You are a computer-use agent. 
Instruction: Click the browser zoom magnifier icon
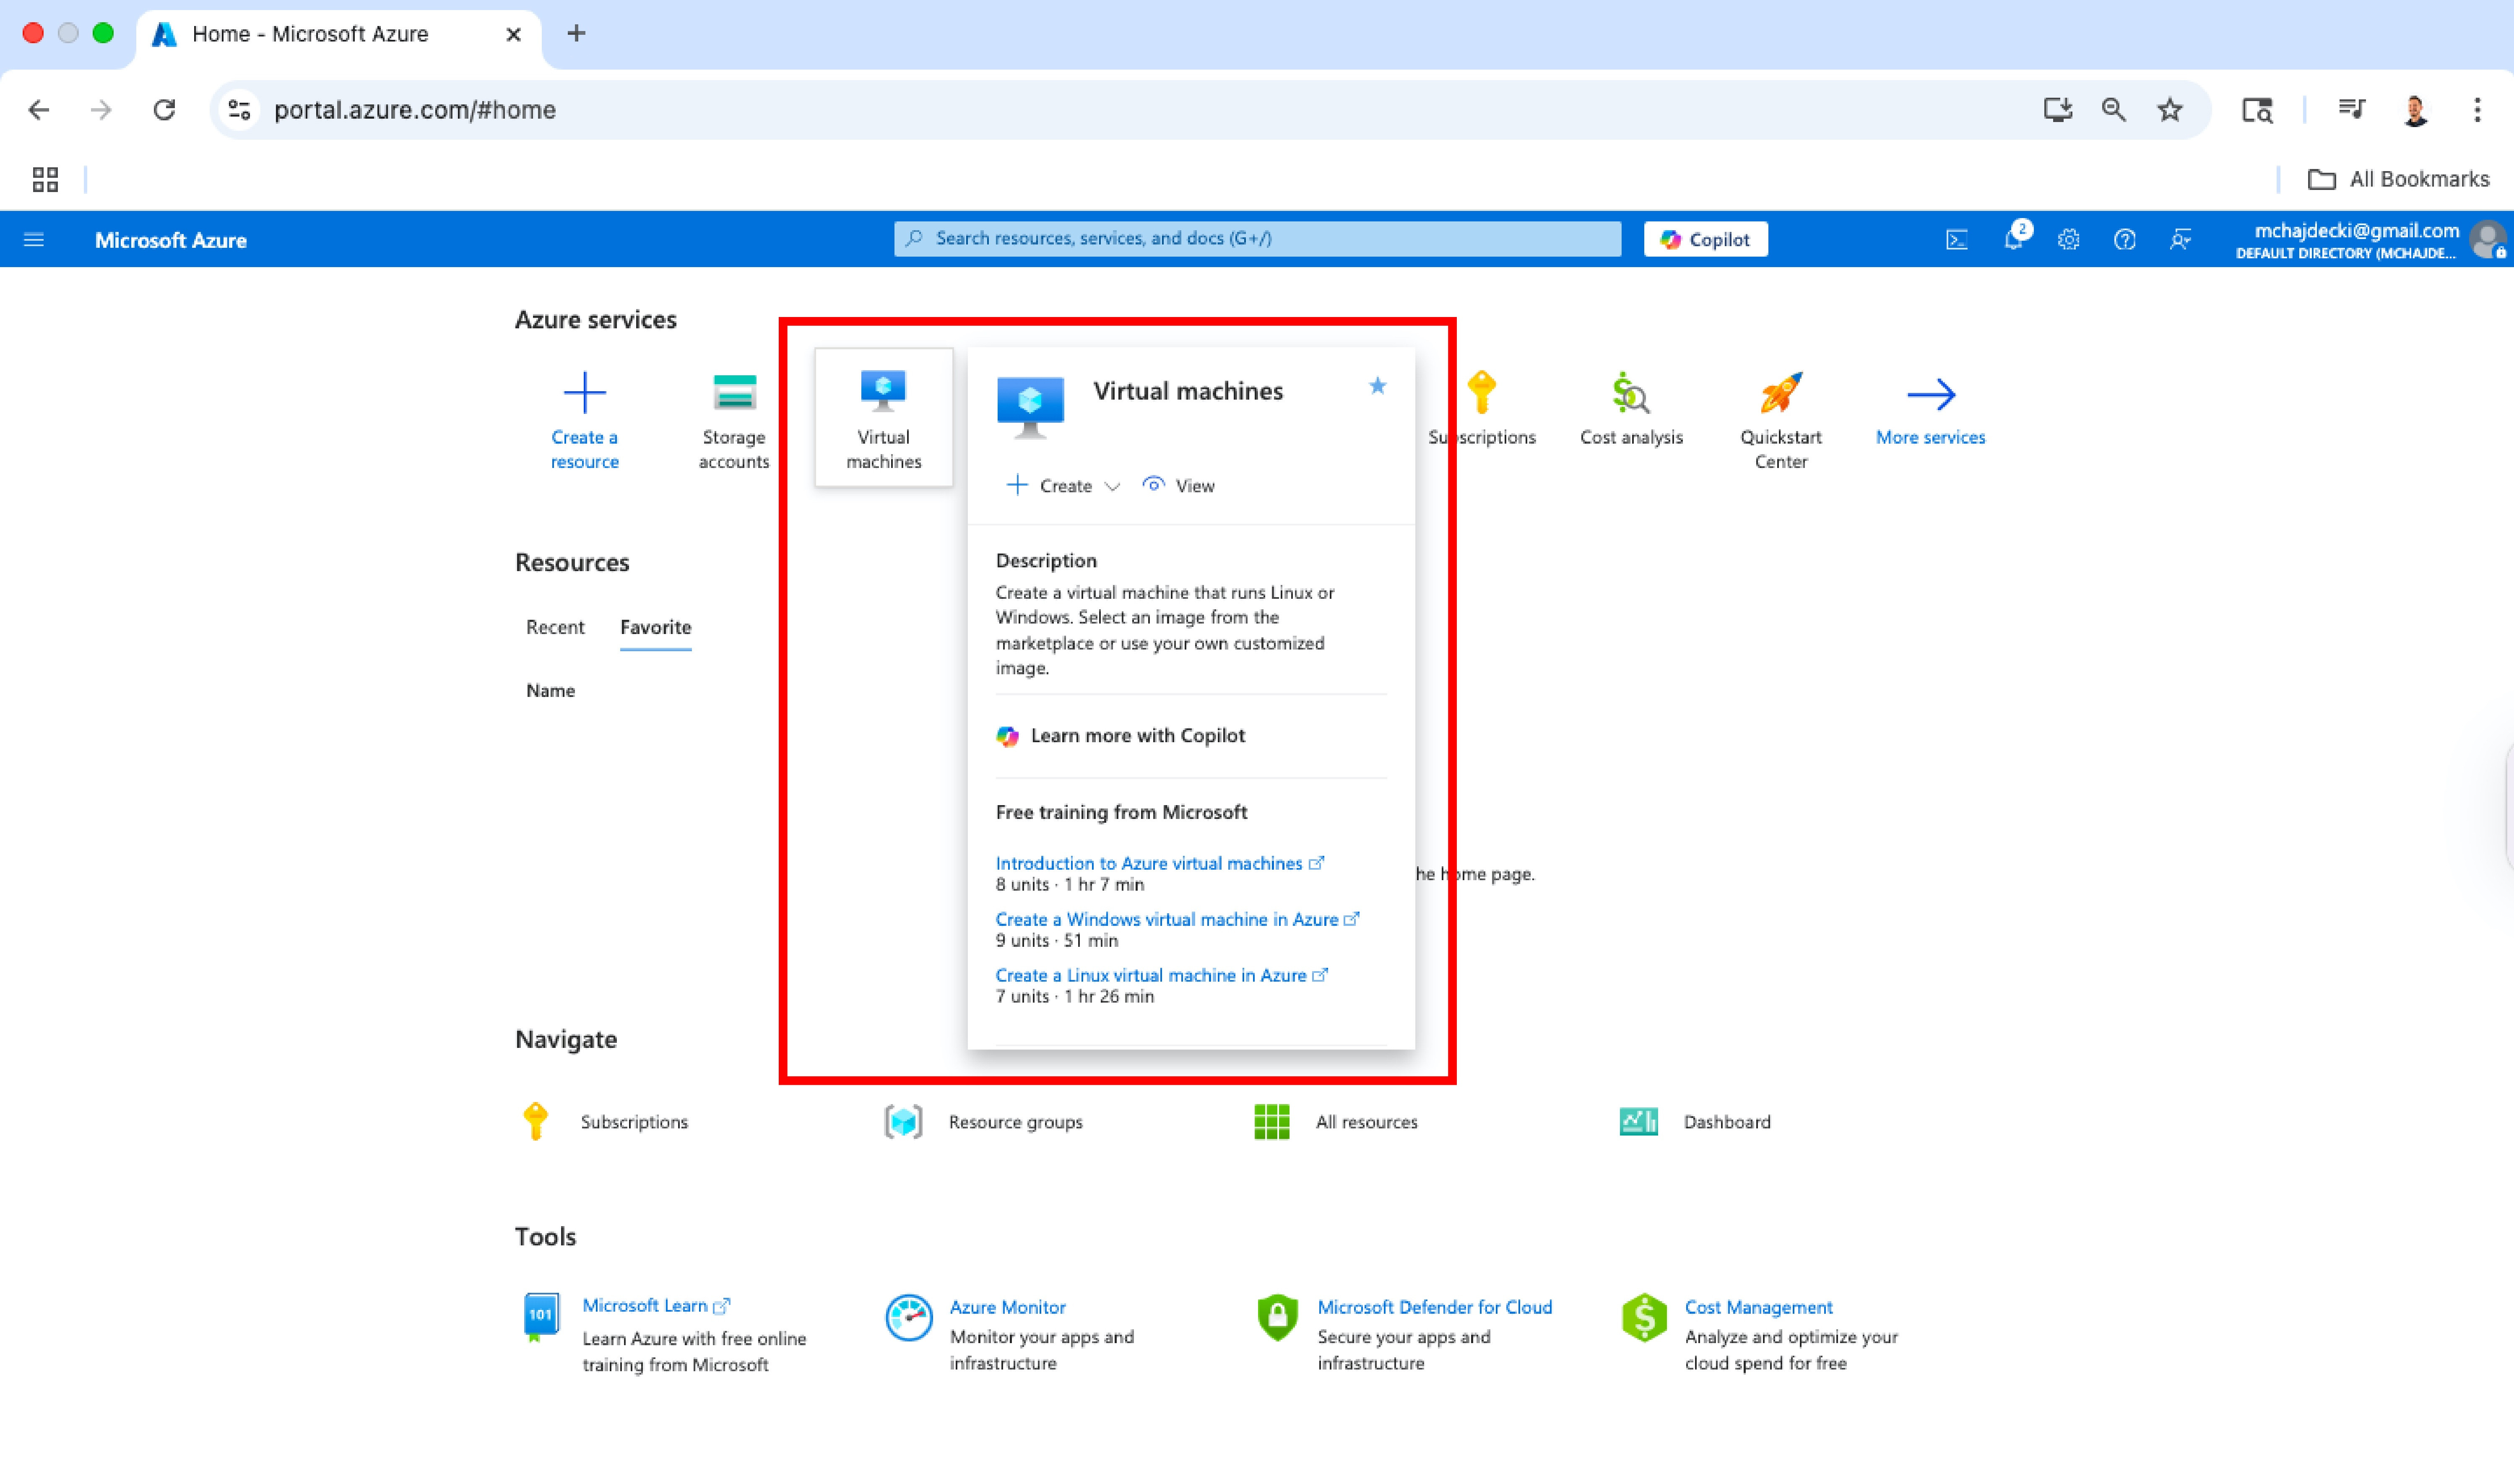(x=2113, y=110)
